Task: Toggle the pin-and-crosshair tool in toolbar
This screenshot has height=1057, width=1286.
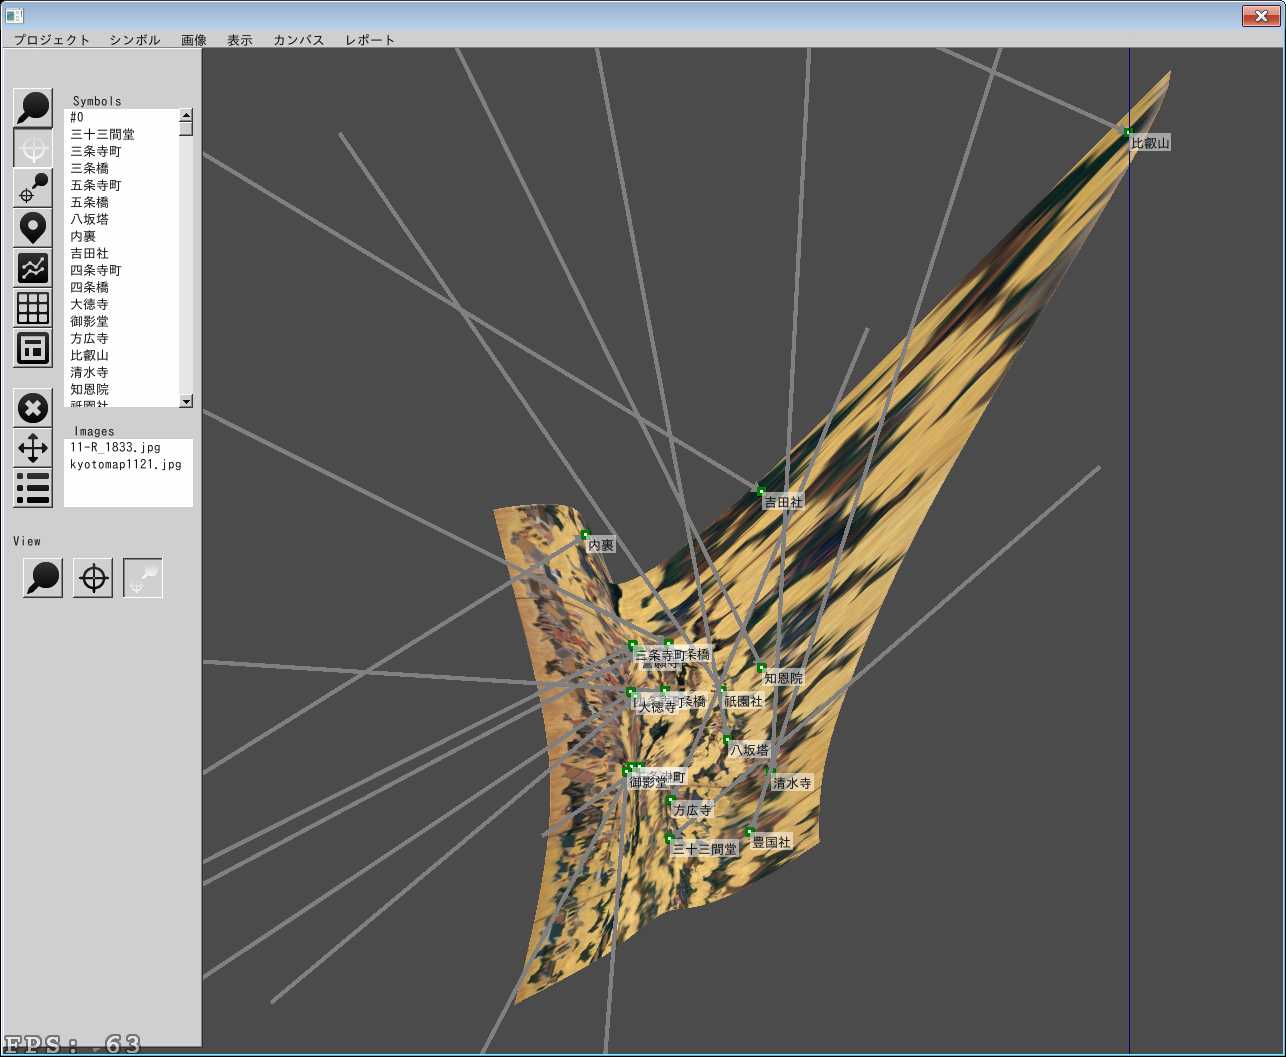Action: (x=33, y=188)
